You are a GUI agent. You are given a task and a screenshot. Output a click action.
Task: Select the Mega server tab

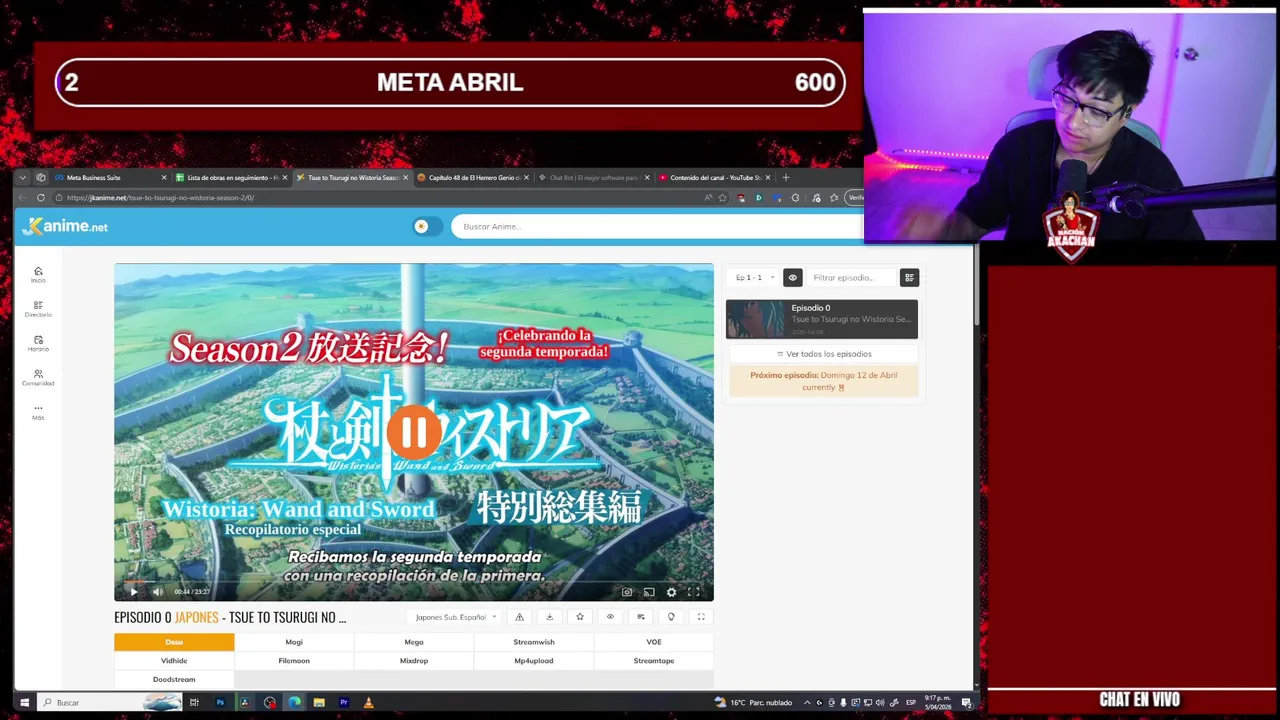[x=414, y=642]
